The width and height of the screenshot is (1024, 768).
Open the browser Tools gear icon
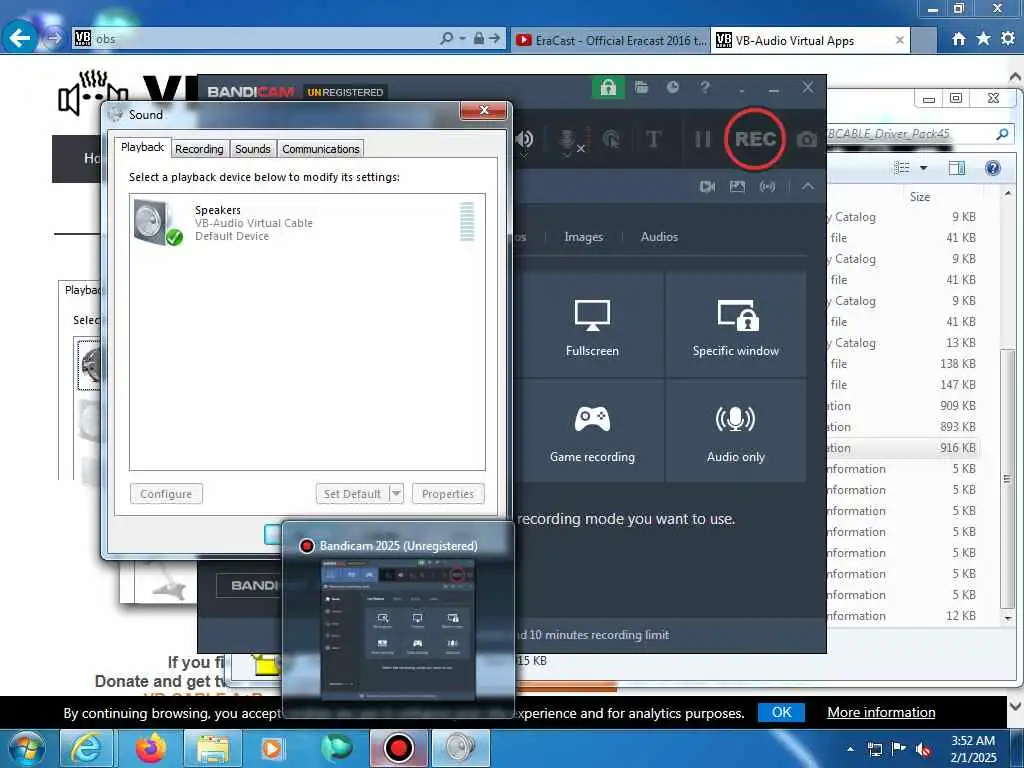pyautogui.click(x=1008, y=39)
